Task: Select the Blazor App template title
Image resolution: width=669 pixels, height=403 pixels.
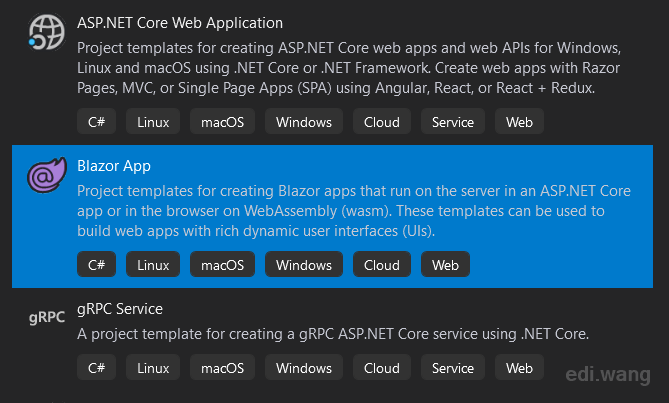Action: coord(114,166)
